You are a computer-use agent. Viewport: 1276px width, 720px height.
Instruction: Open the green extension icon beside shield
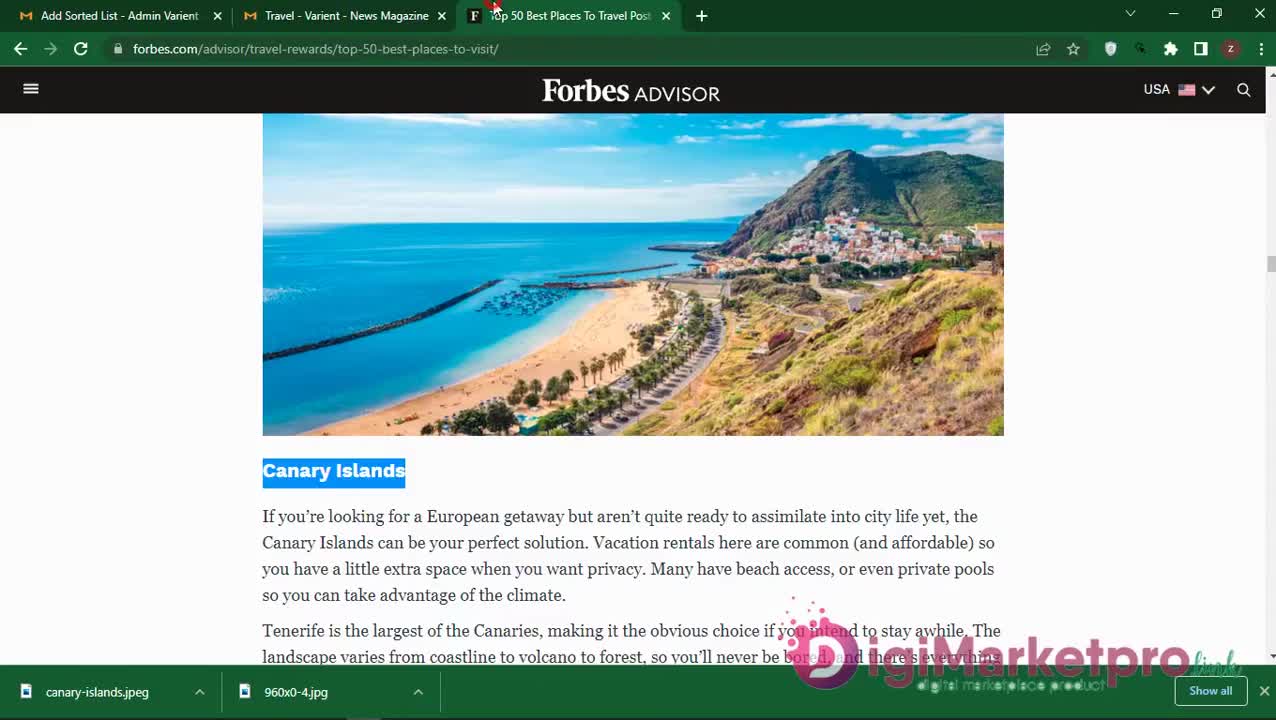point(1140,48)
